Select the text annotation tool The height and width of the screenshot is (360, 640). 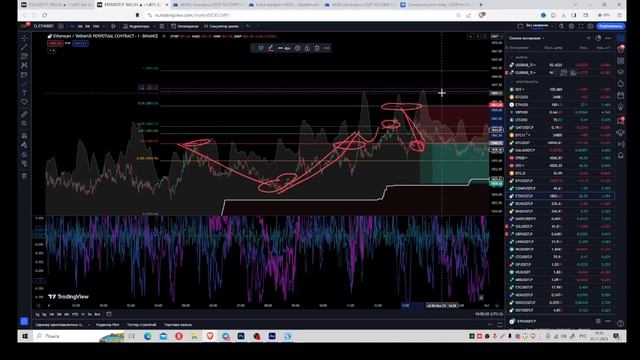pos(24,93)
